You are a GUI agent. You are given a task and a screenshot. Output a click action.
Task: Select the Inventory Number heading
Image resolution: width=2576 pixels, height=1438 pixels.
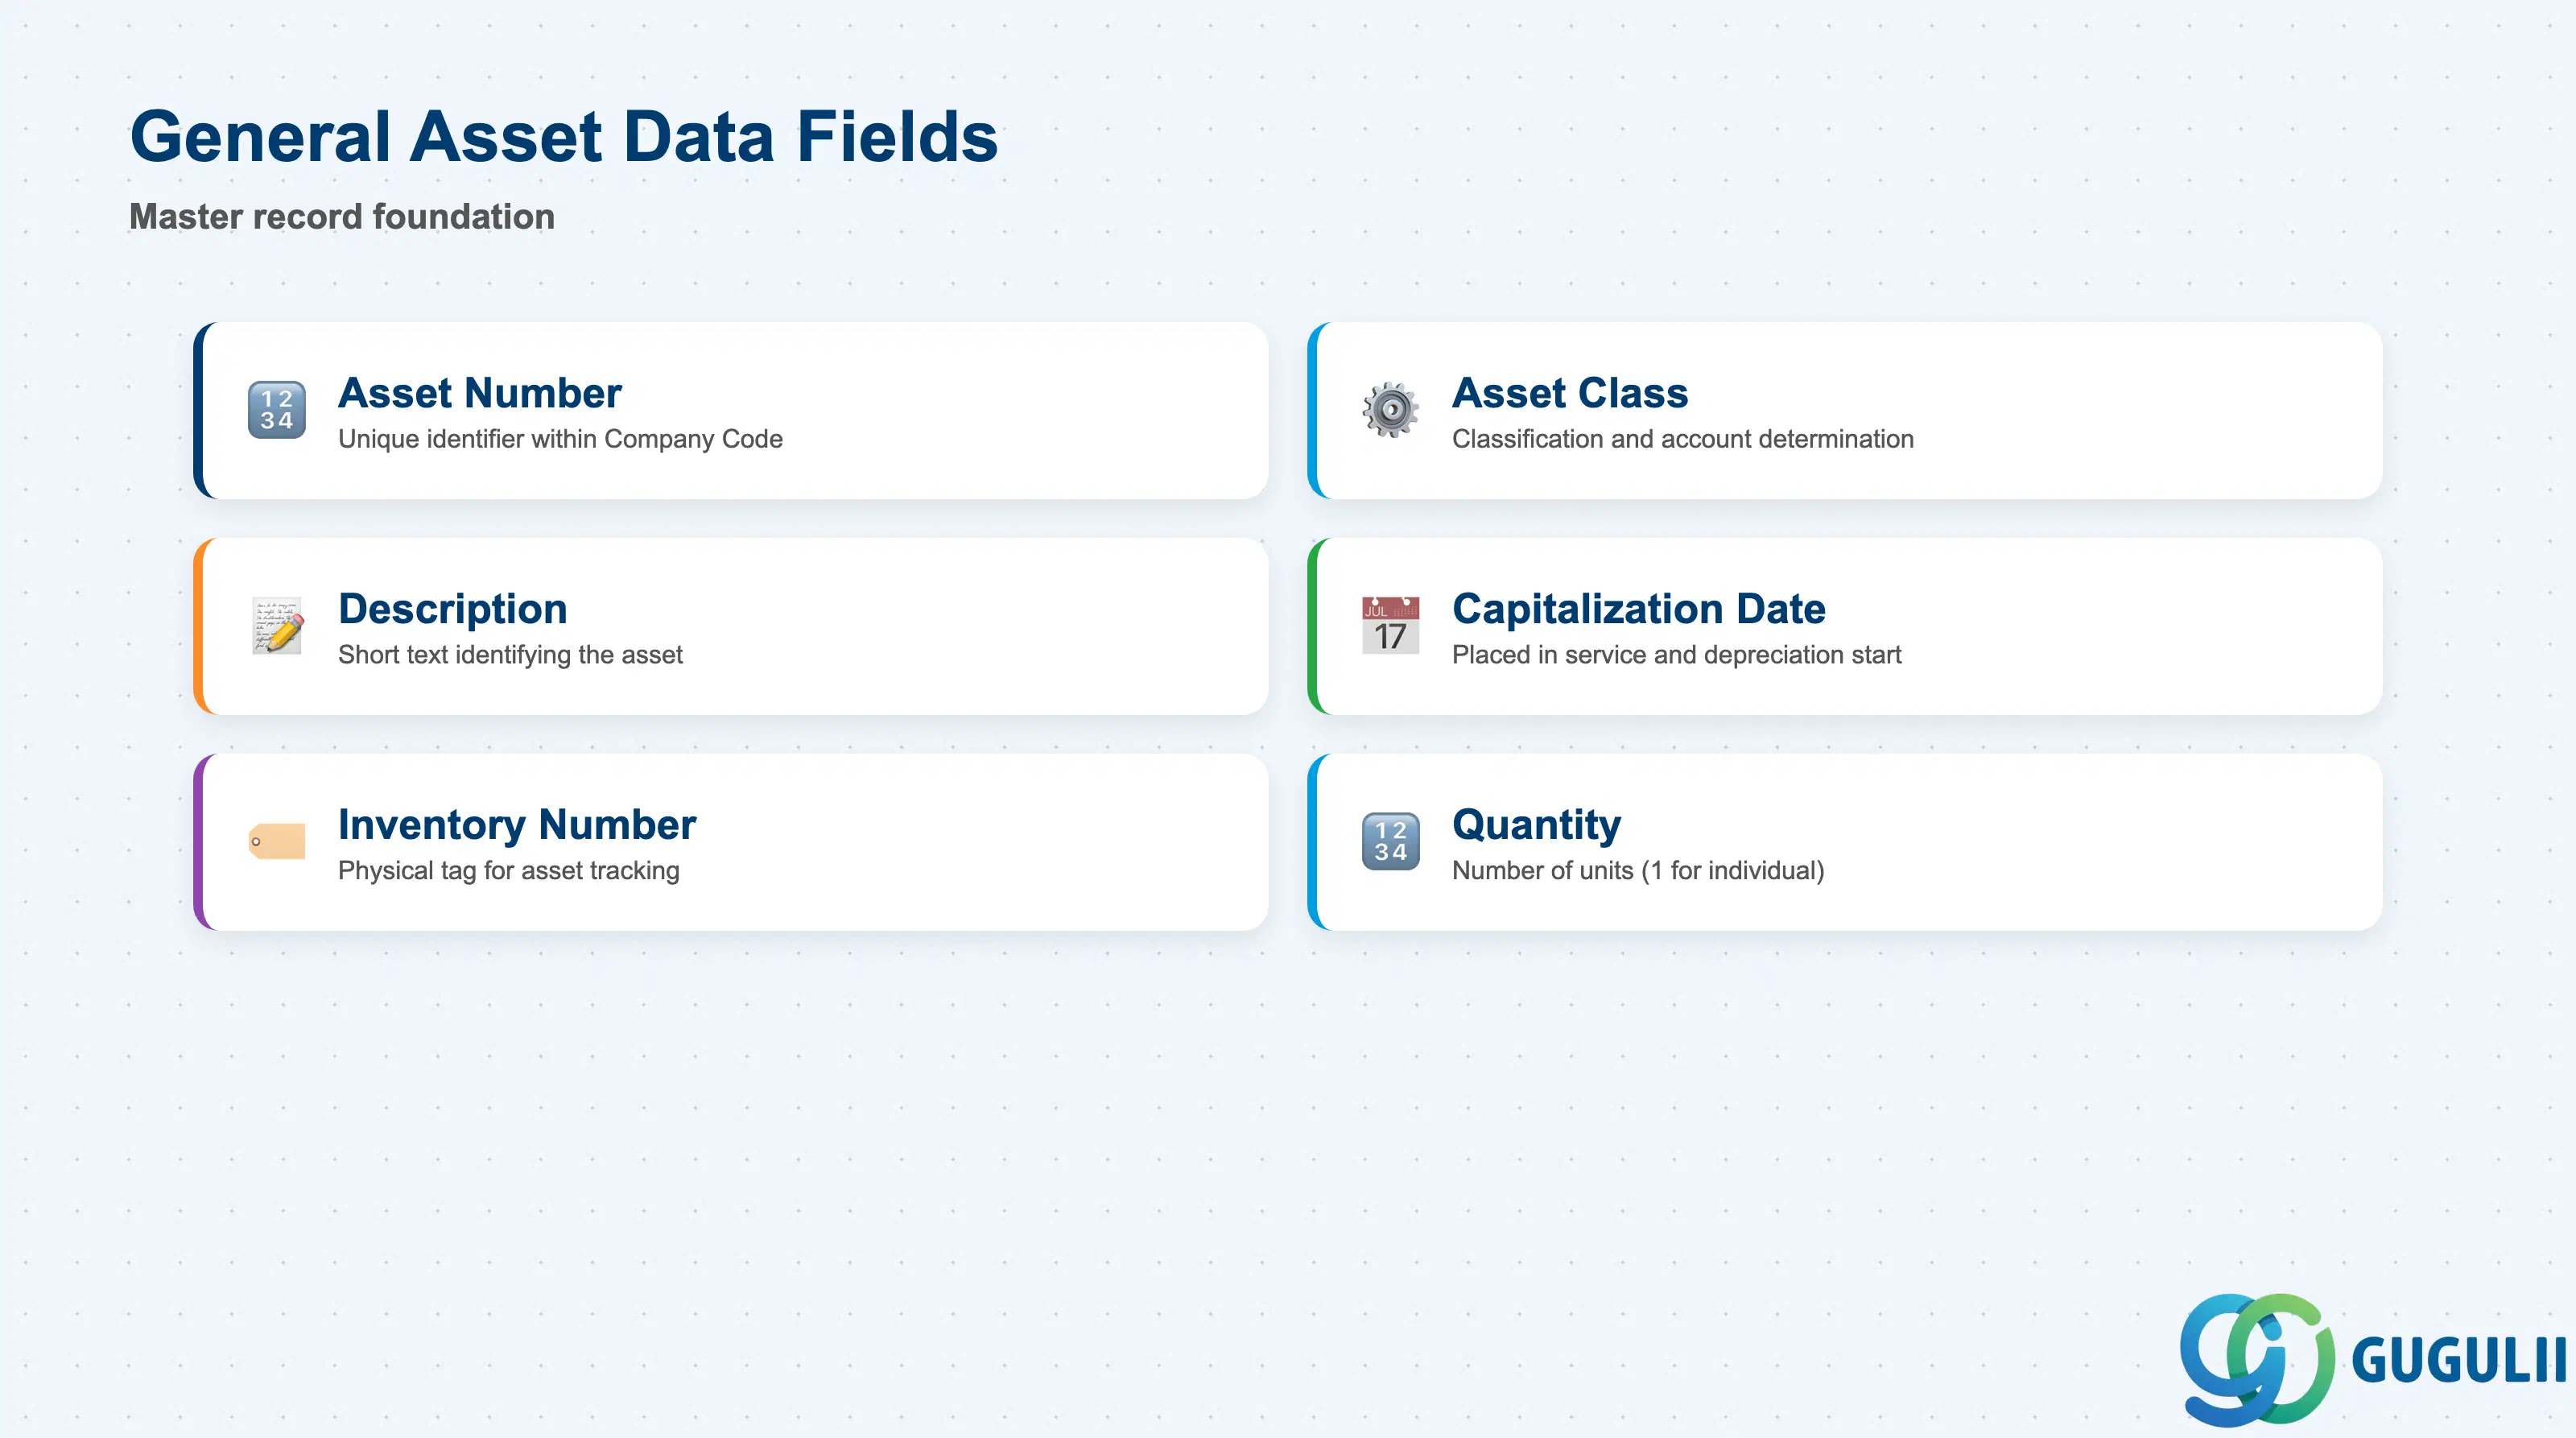517,825
